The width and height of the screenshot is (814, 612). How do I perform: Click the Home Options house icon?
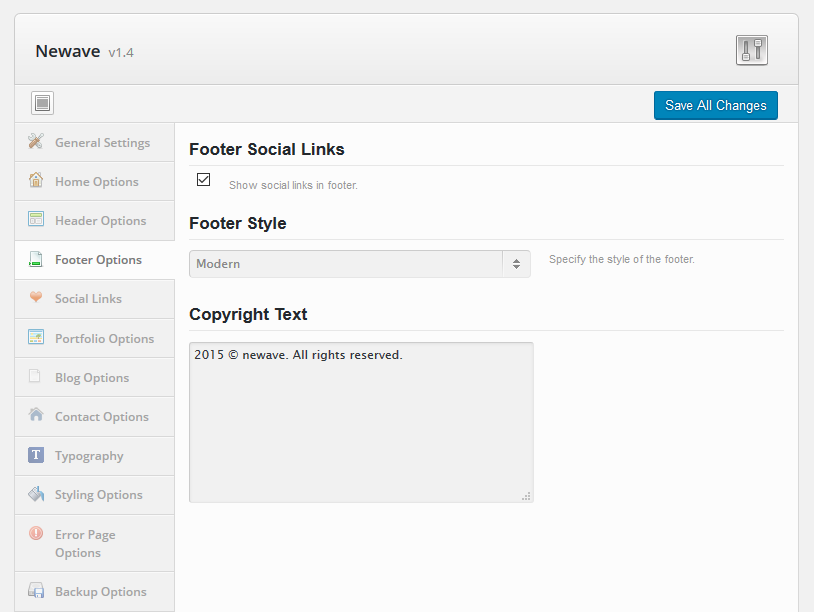pos(36,180)
